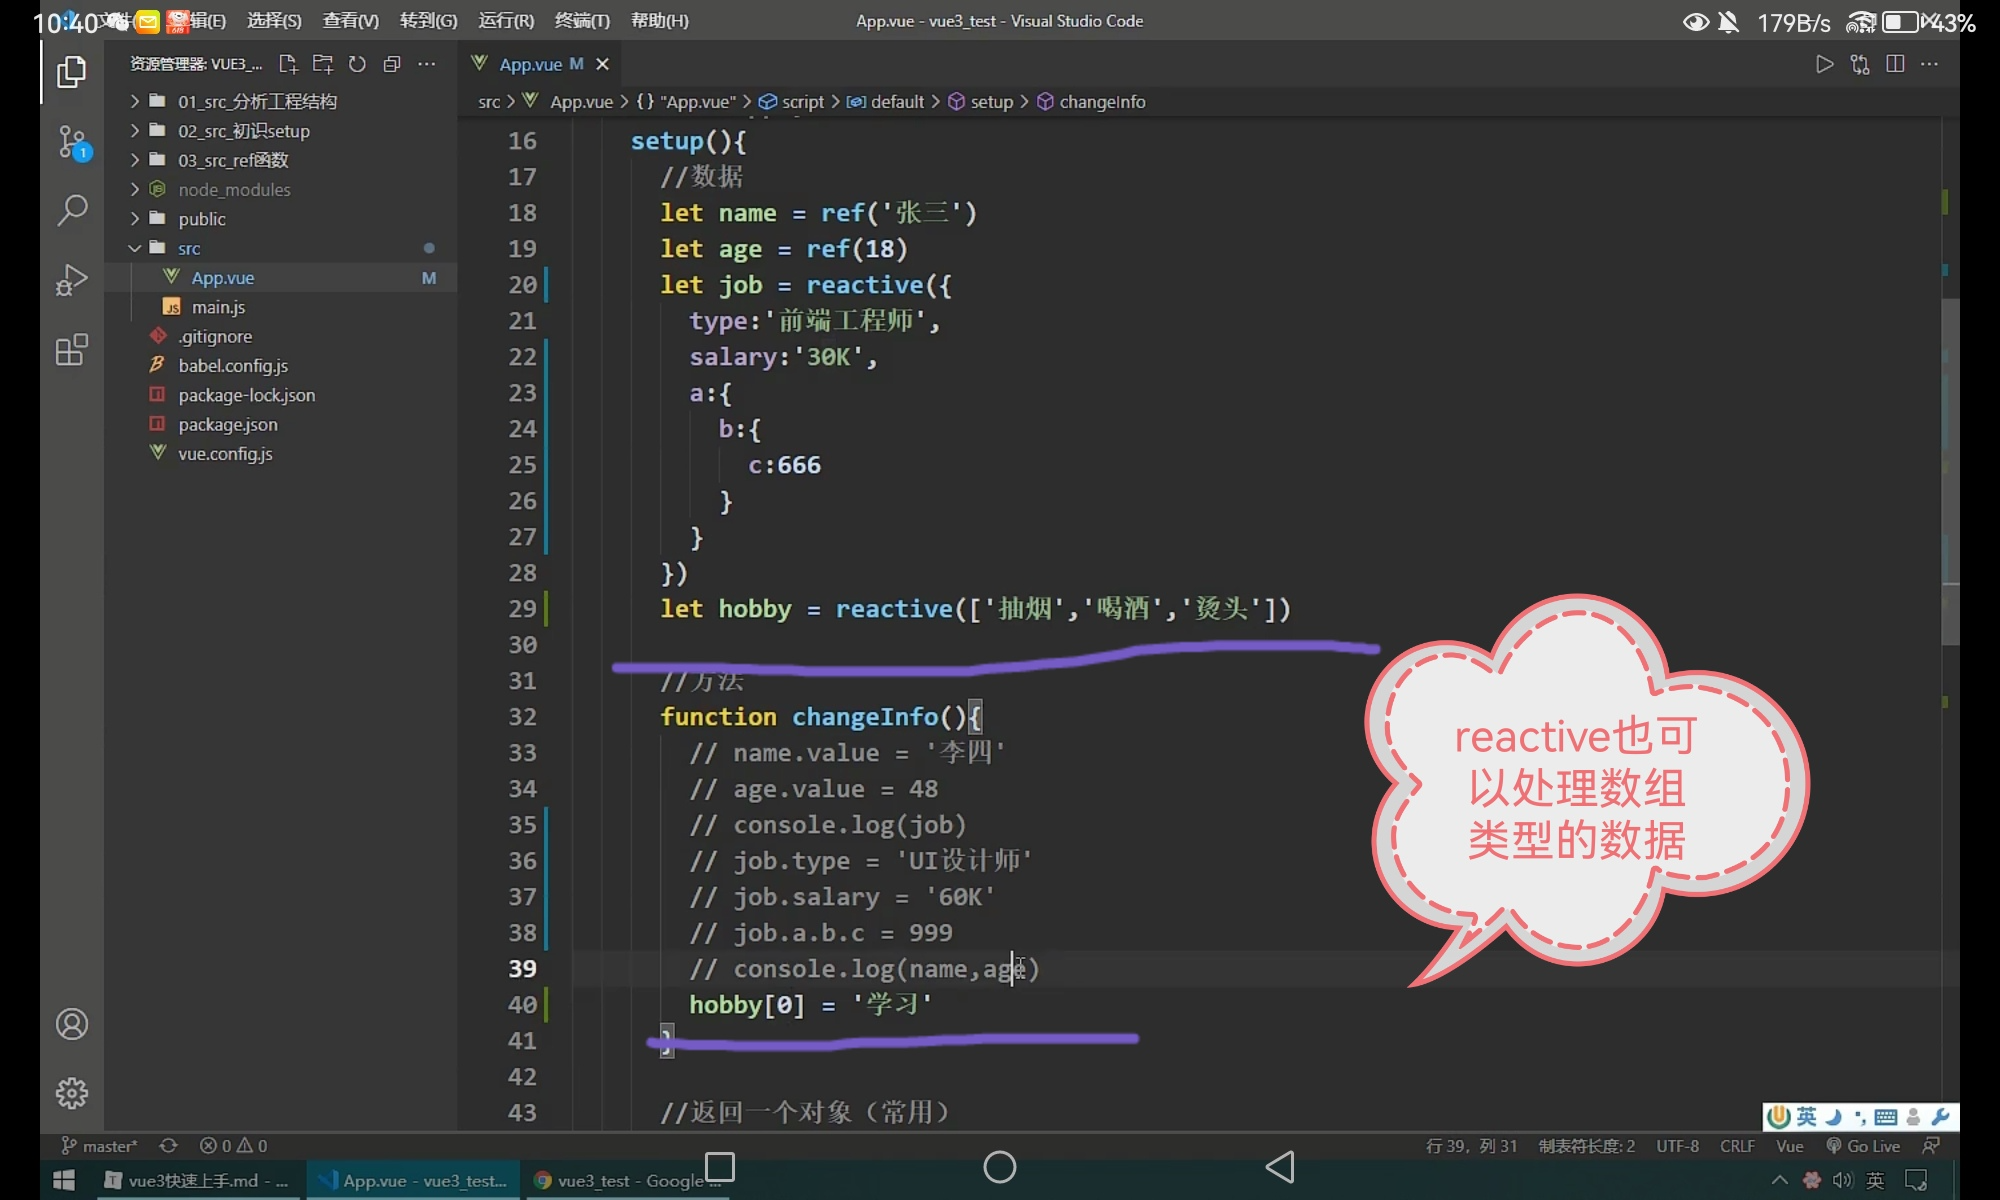Expand the public folder
Image resolution: width=2000 pixels, height=1200 pixels.
tap(202, 219)
